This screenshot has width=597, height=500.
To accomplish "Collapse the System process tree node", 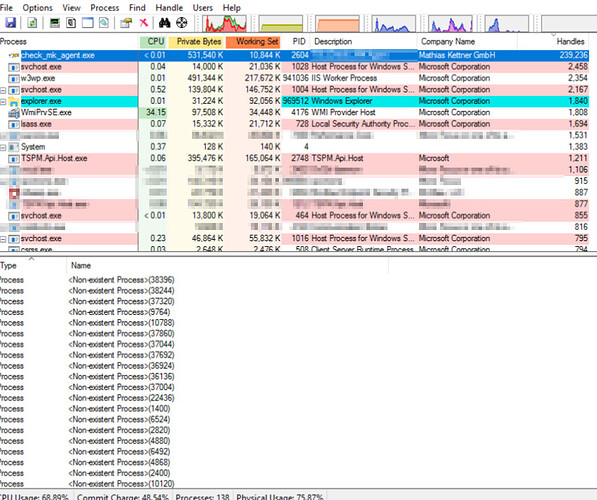I will point(3,147).
